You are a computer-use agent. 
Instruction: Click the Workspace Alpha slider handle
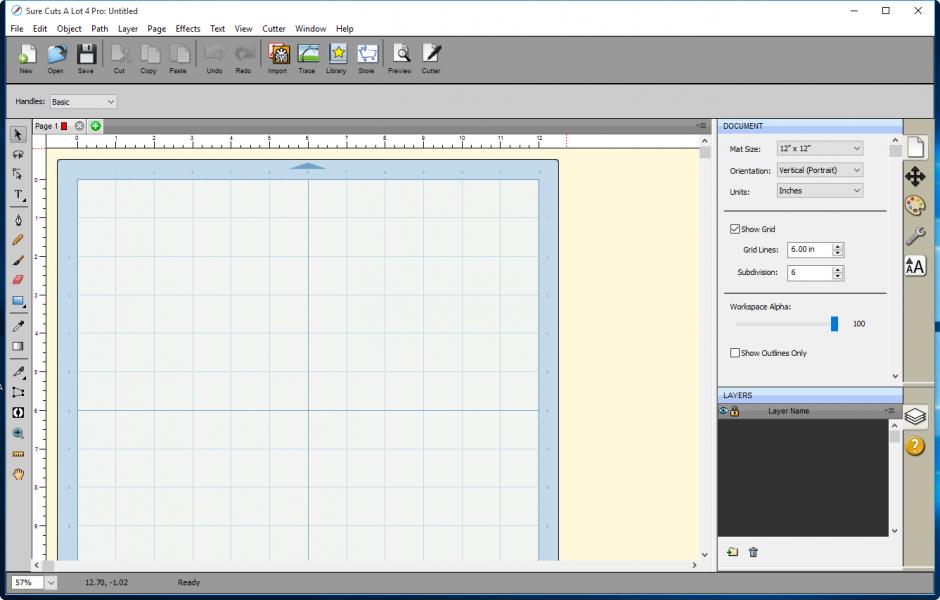click(834, 324)
